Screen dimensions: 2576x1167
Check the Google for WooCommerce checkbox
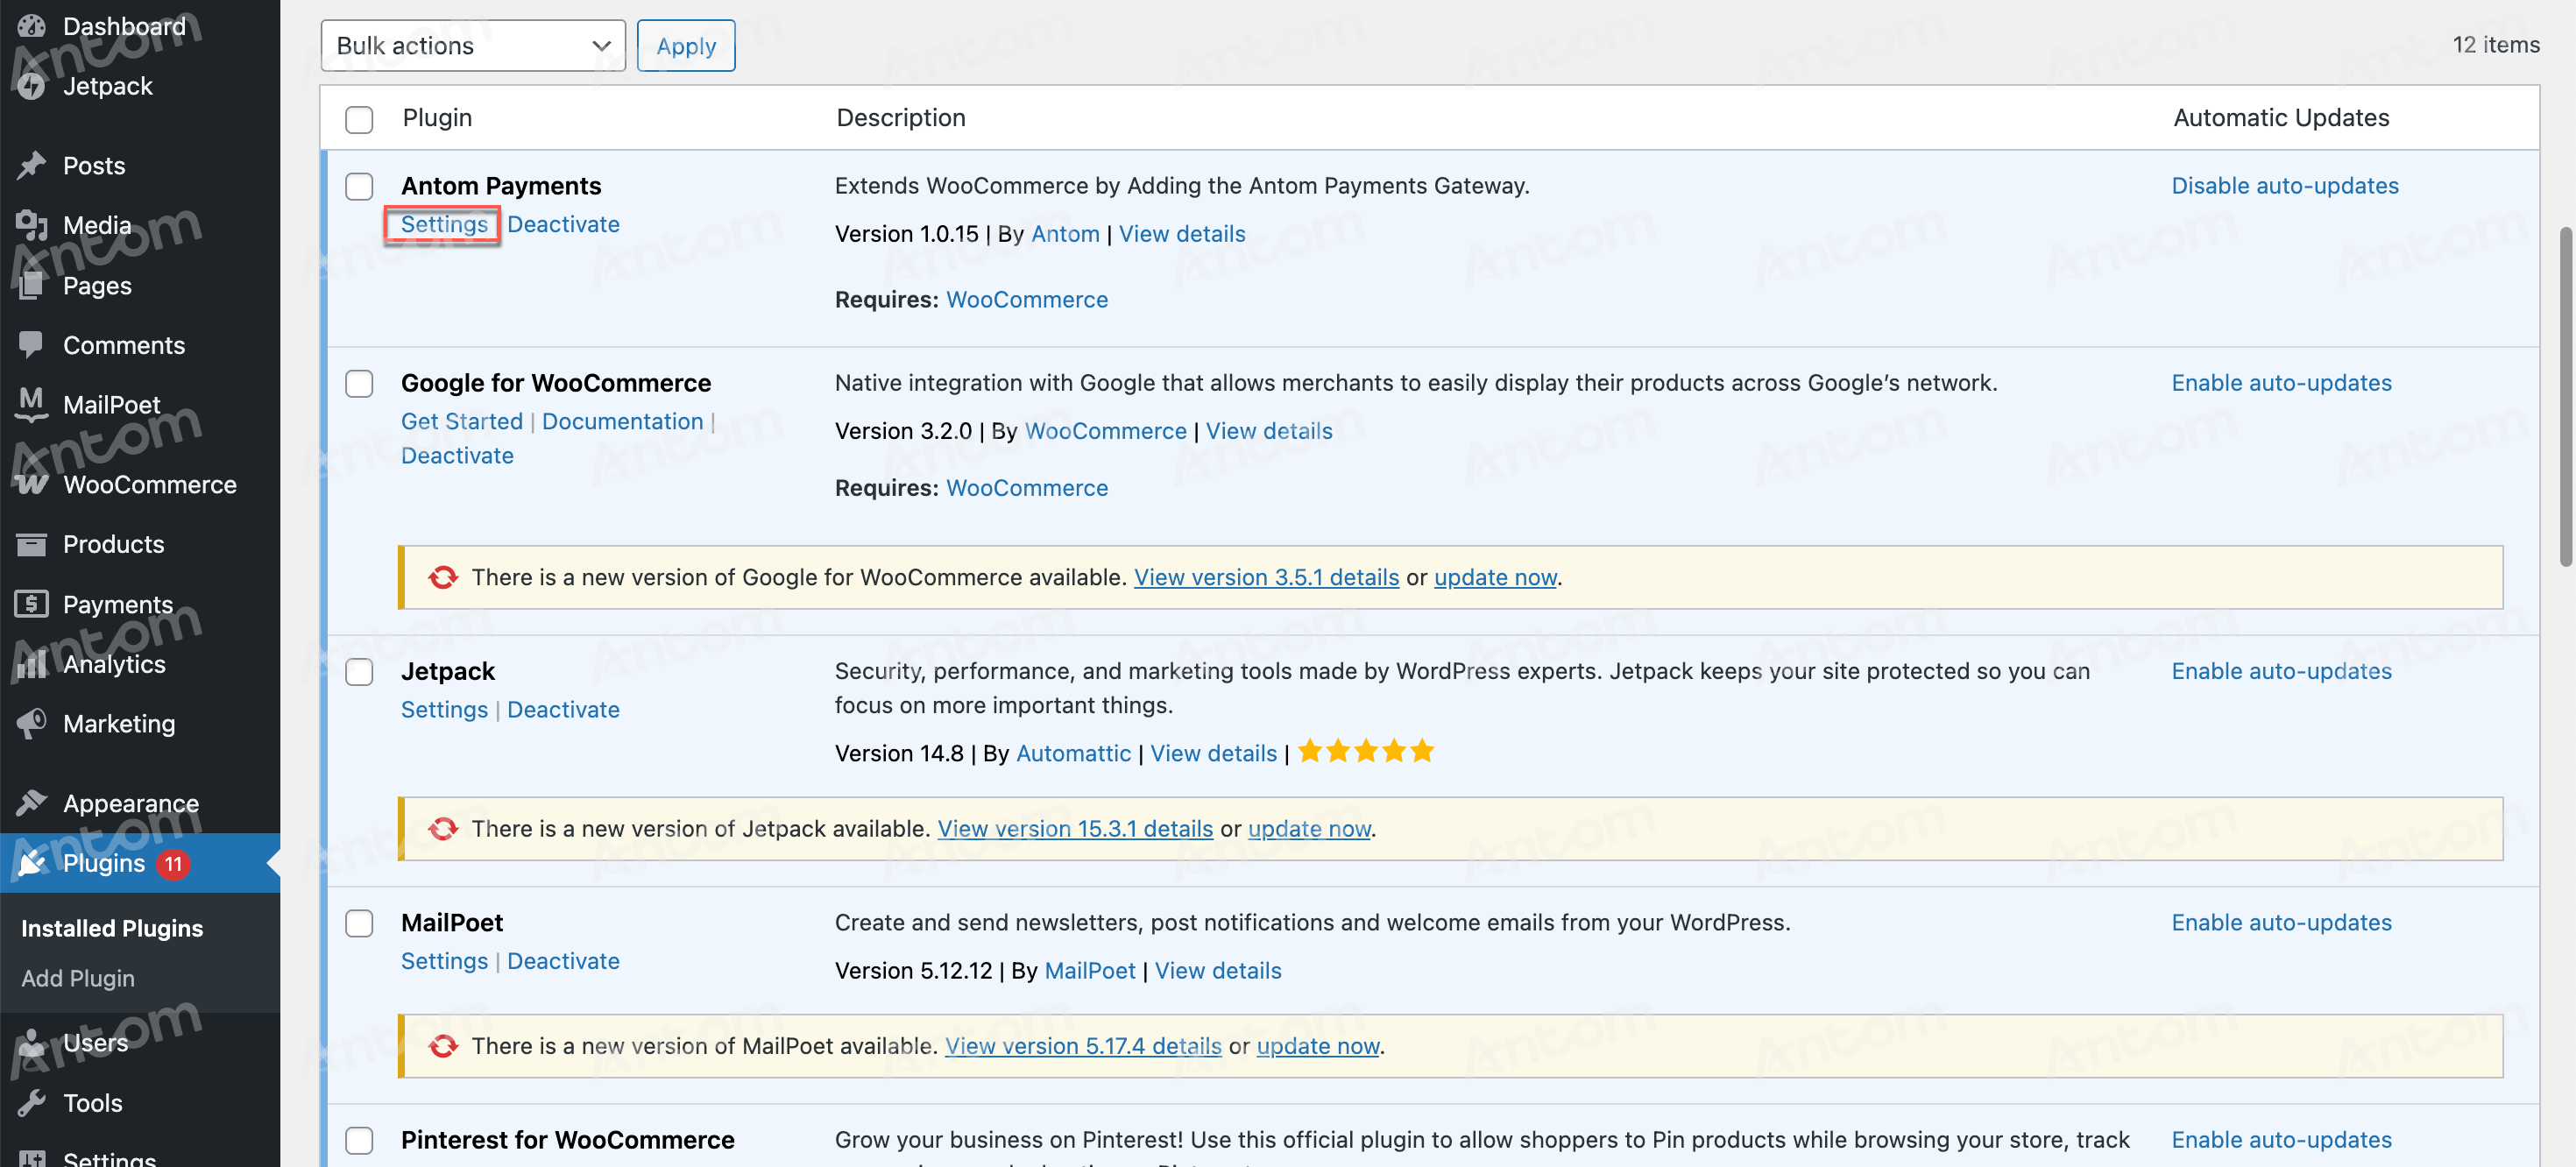click(359, 383)
